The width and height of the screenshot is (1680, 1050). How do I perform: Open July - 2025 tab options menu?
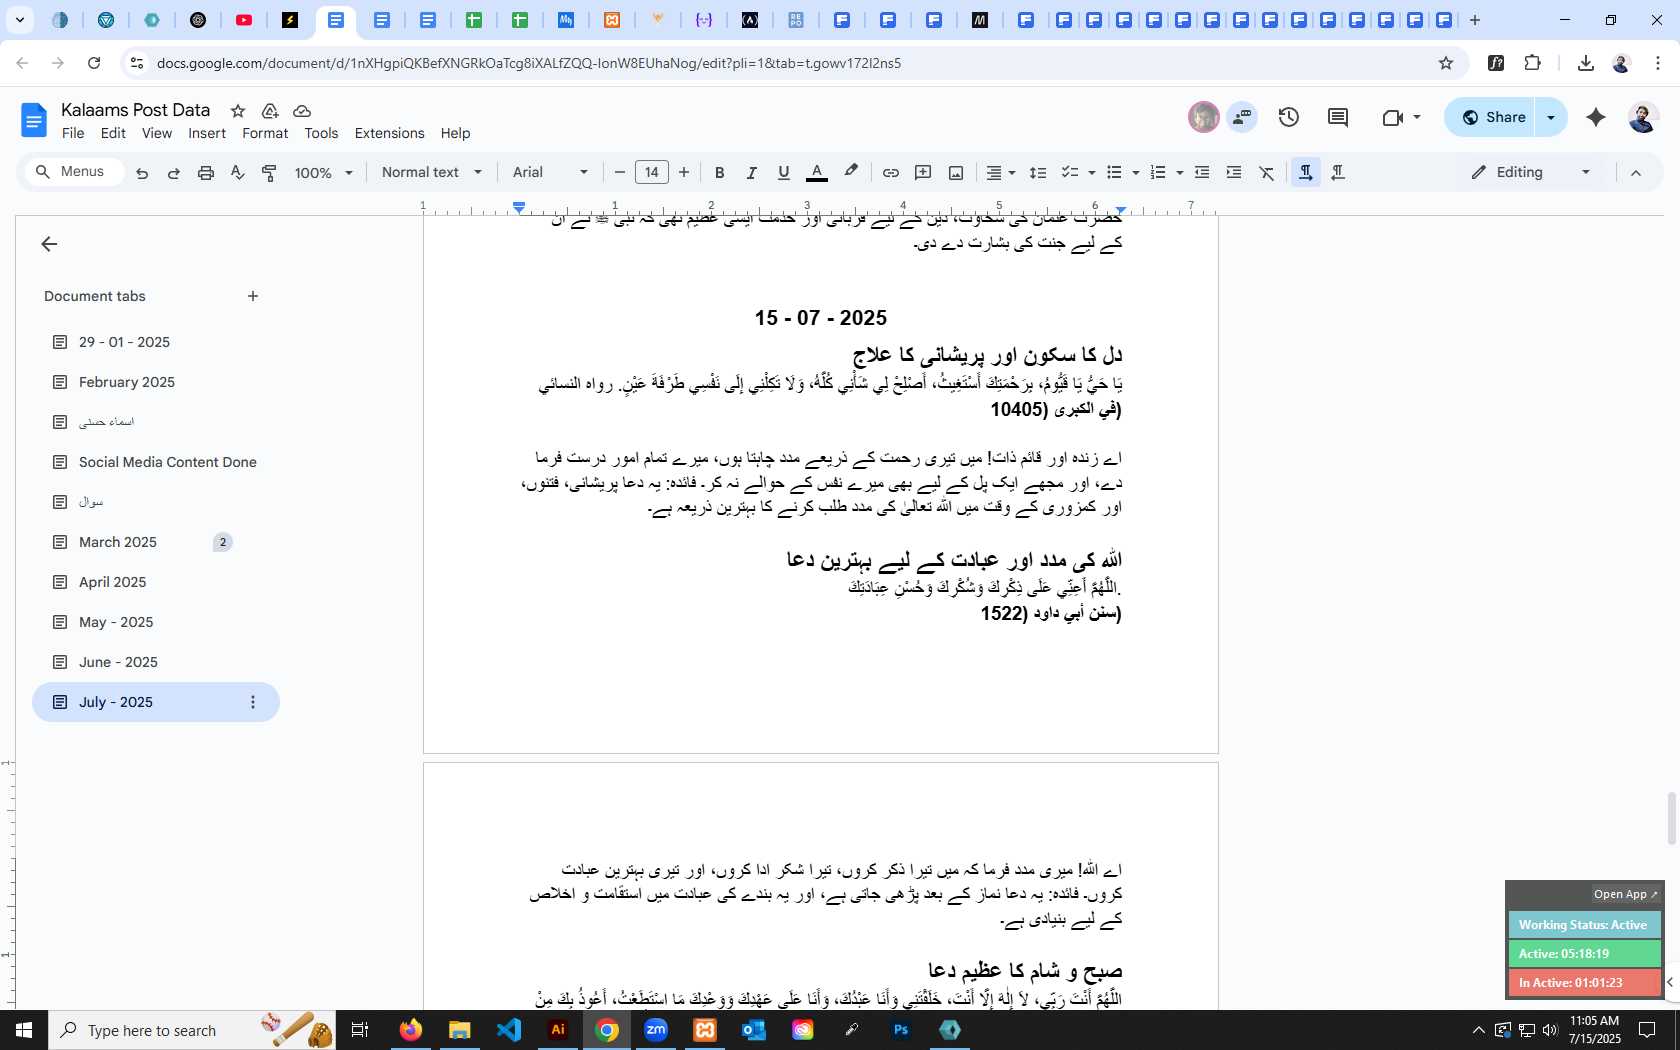253,702
